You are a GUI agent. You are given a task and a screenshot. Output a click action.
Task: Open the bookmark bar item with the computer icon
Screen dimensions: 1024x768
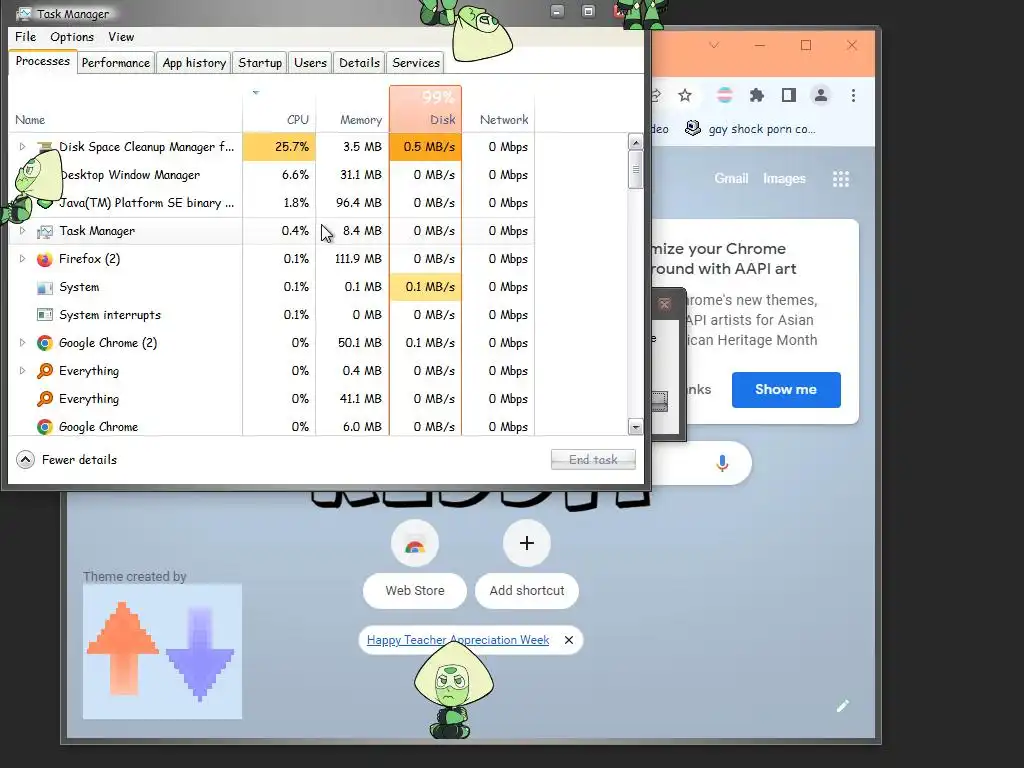coord(750,129)
